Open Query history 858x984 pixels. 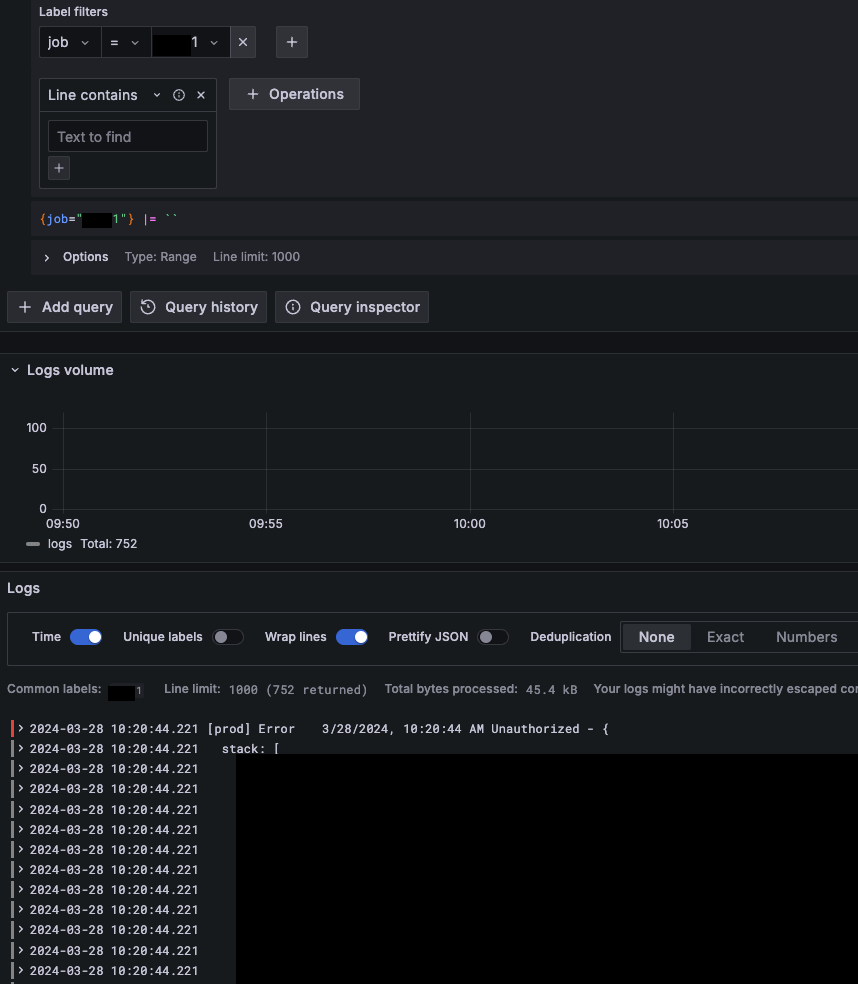pyautogui.click(x=198, y=307)
